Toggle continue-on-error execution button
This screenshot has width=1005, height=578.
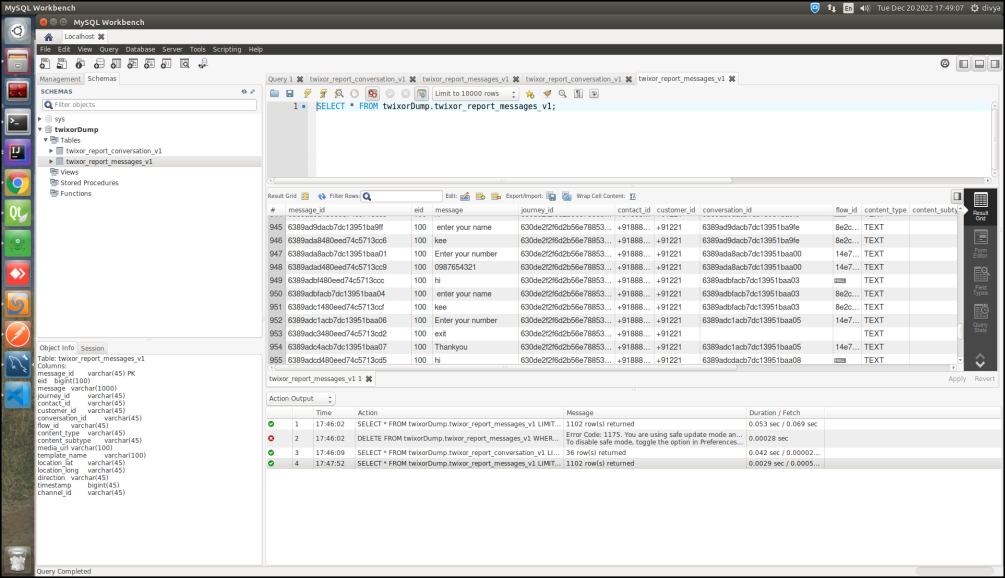tap(372, 94)
